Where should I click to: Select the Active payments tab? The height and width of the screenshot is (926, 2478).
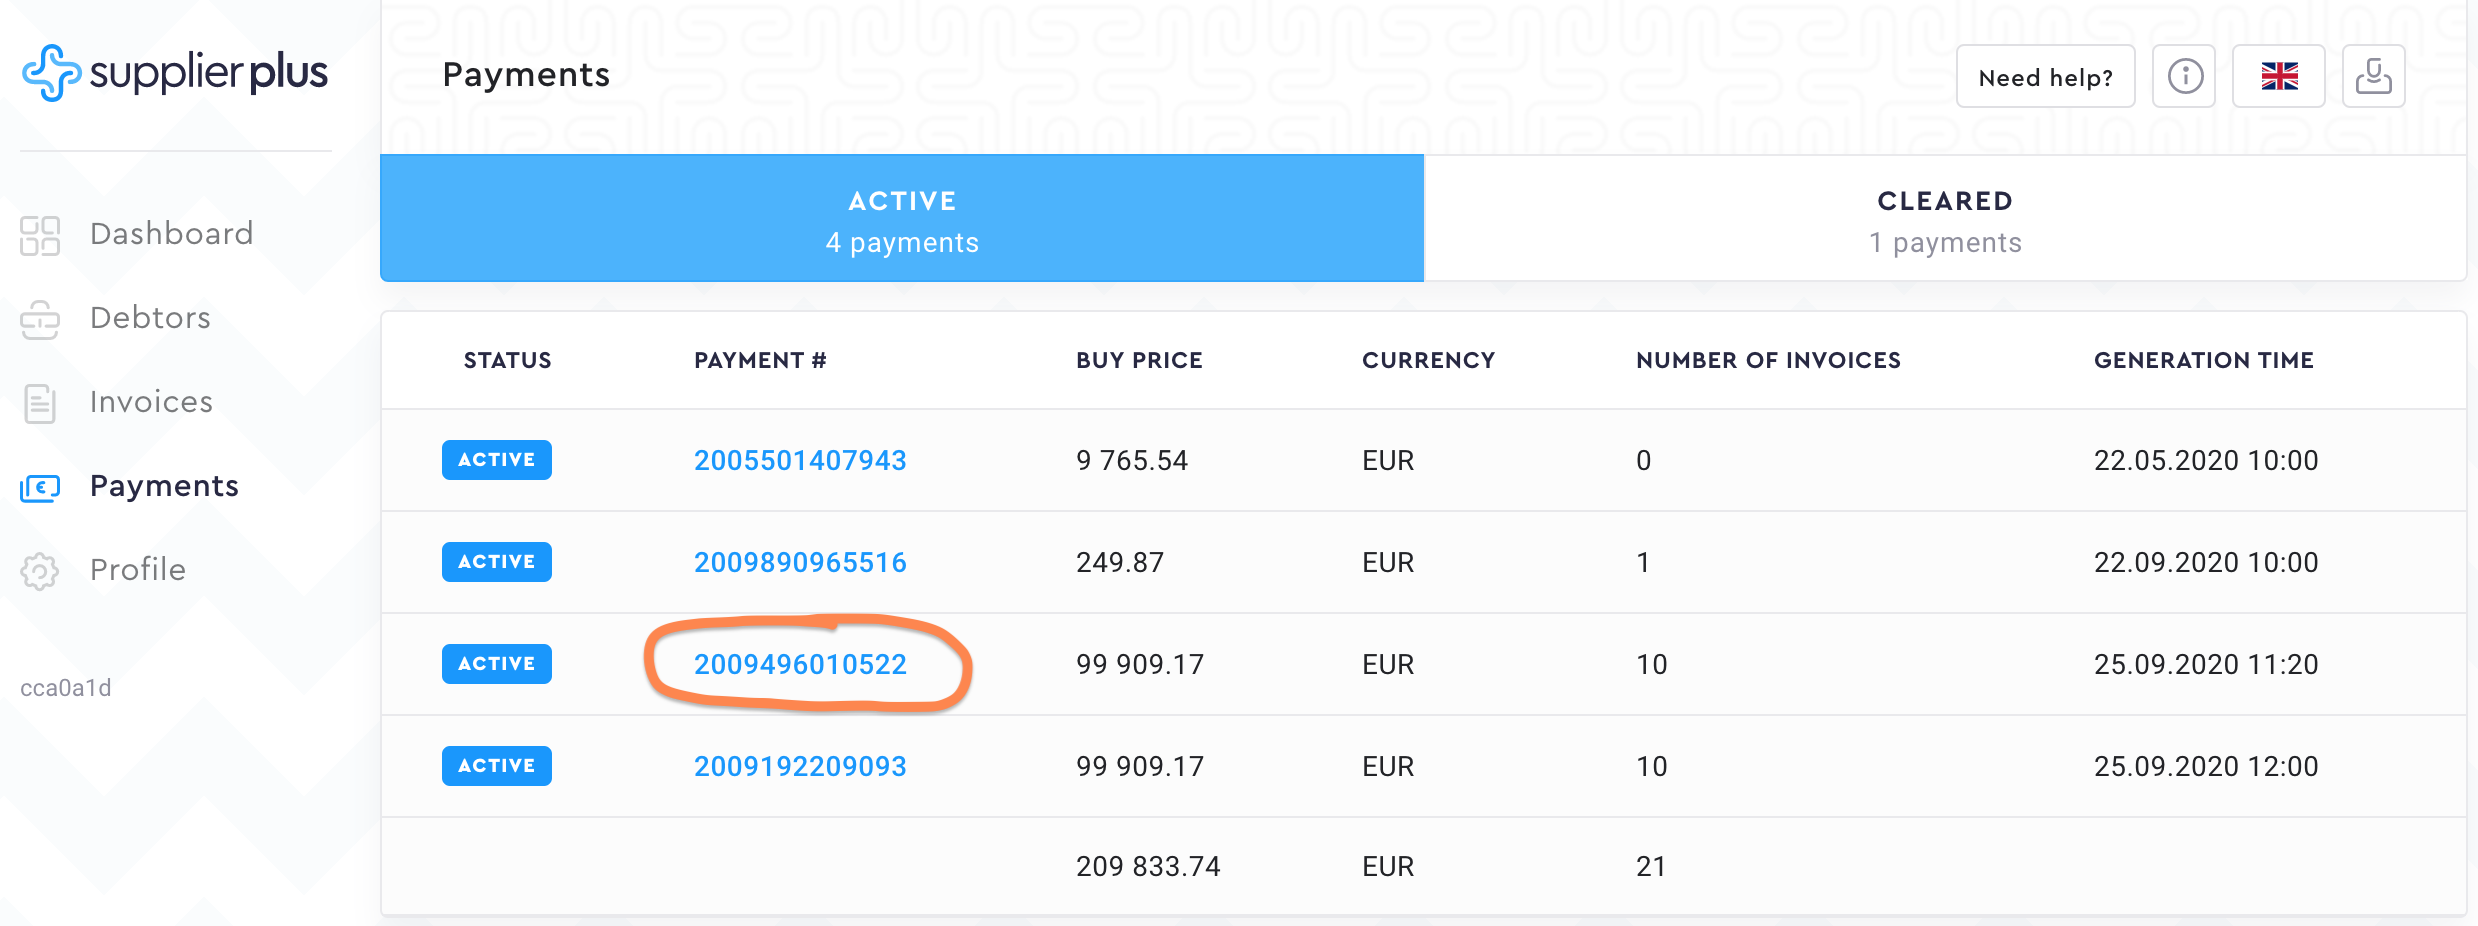click(x=902, y=220)
